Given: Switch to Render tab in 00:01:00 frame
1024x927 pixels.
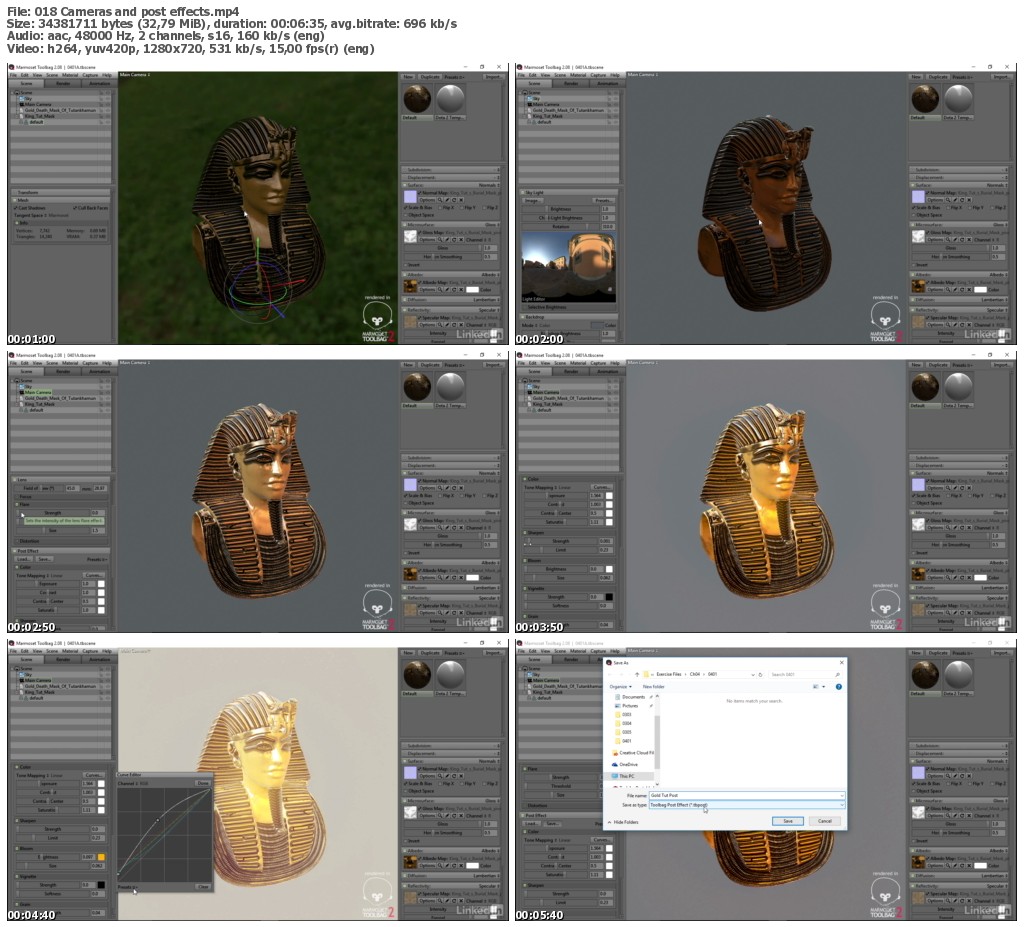Looking at the screenshot, I should point(63,84).
